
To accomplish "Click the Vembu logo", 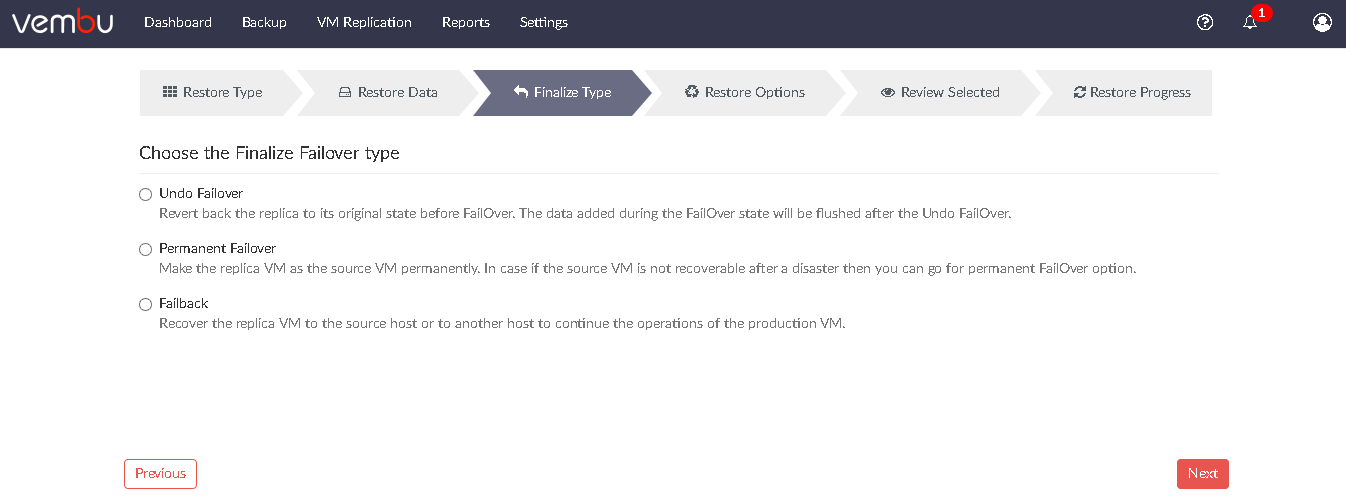I will pos(62,22).
